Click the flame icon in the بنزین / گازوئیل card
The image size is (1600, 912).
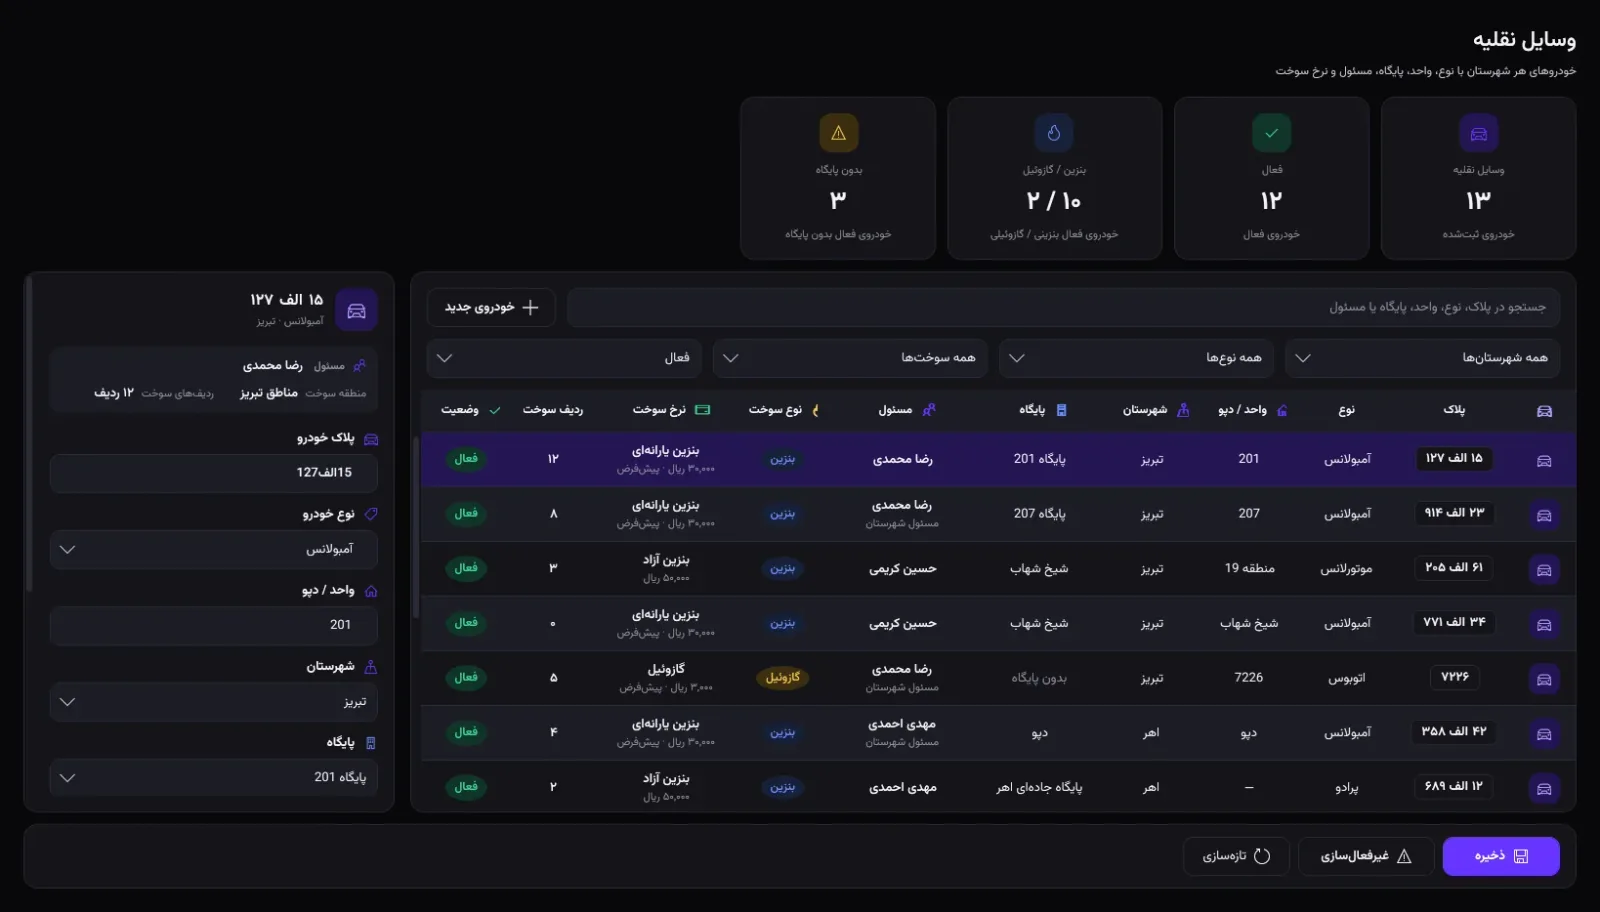[1054, 133]
